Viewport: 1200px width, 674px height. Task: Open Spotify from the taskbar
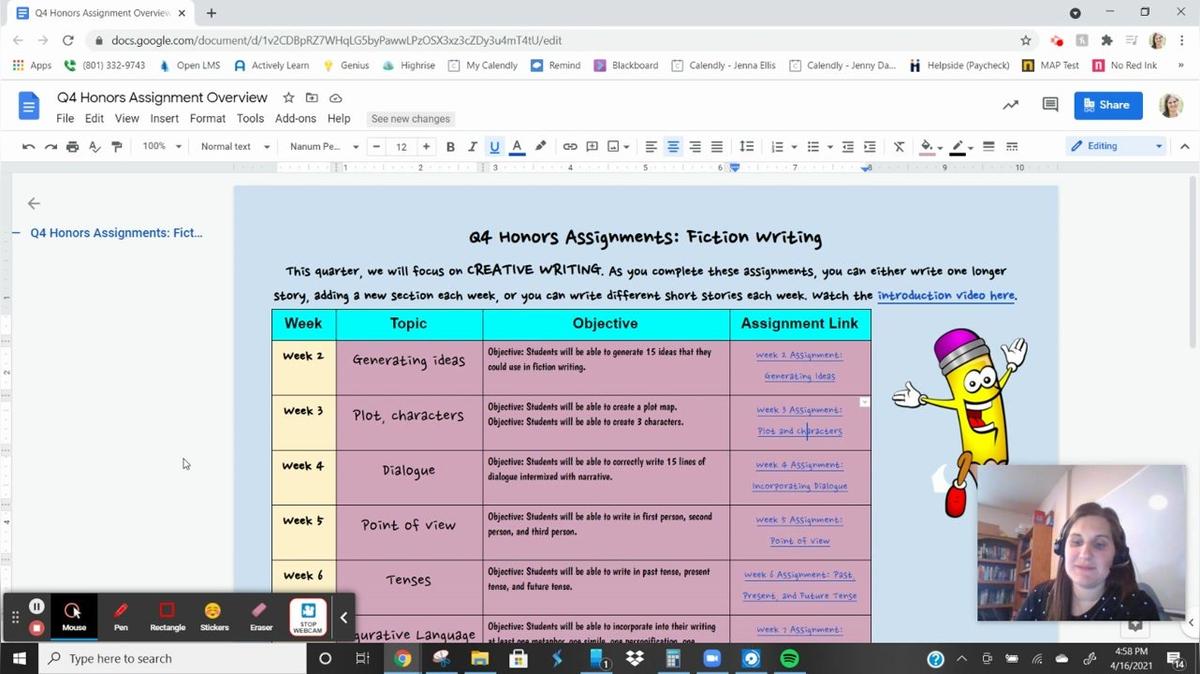(x=789, y=659)
